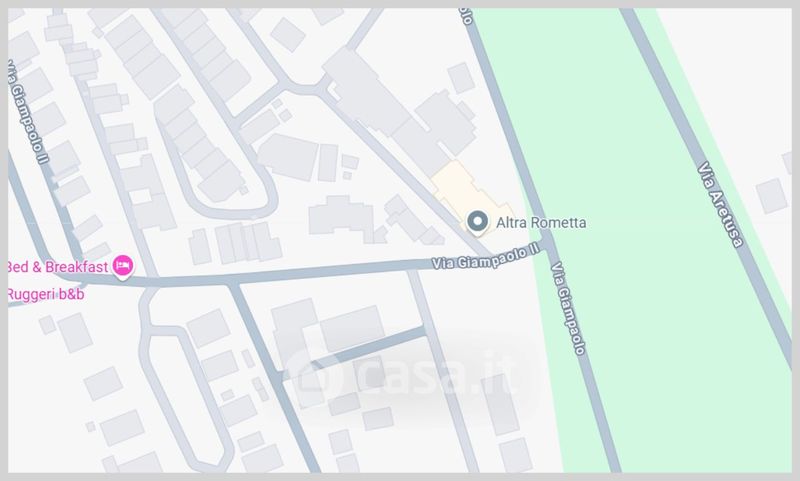Click the junction of Via Giampaolo II and Via Giampaolo
This screenshot has height=481, width=800.
[x=548, y=245]
